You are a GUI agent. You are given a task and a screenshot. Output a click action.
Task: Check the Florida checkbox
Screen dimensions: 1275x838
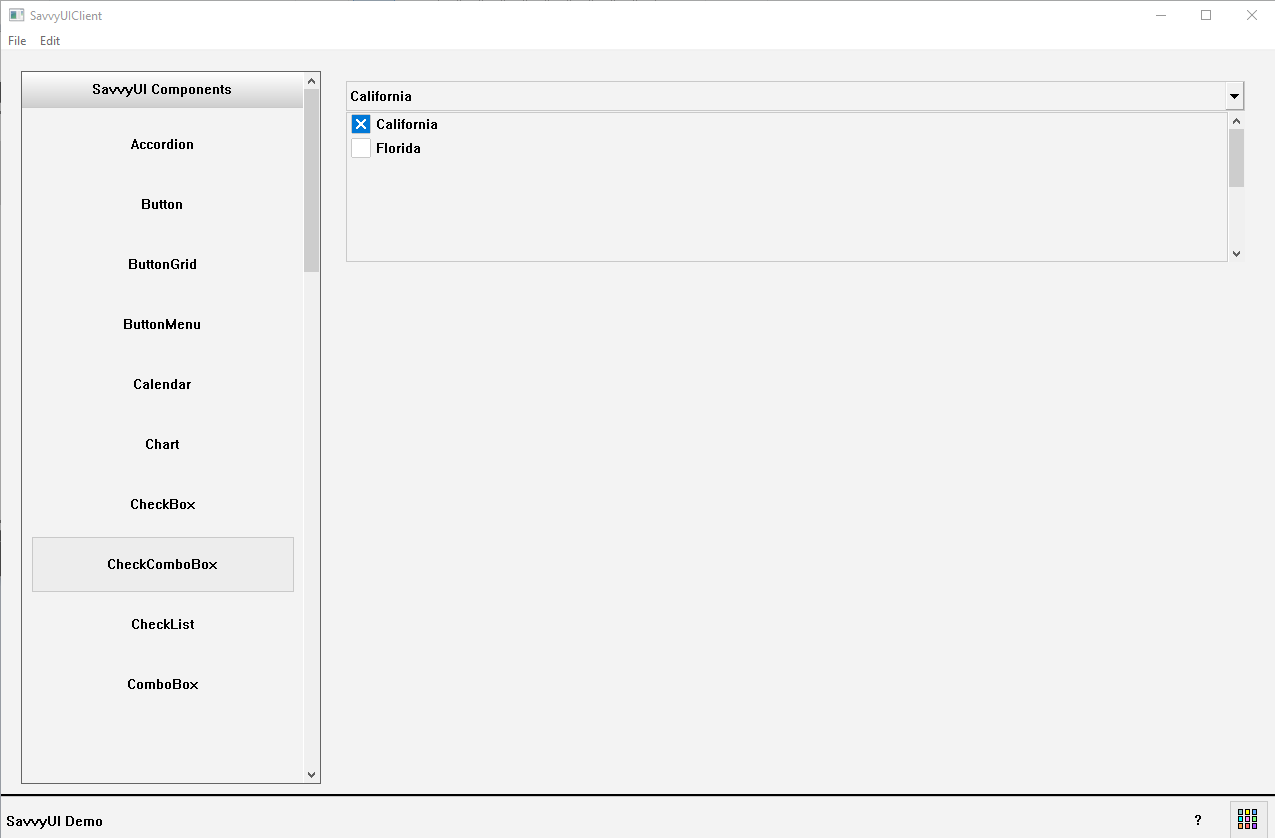click(x=361, y=149)
